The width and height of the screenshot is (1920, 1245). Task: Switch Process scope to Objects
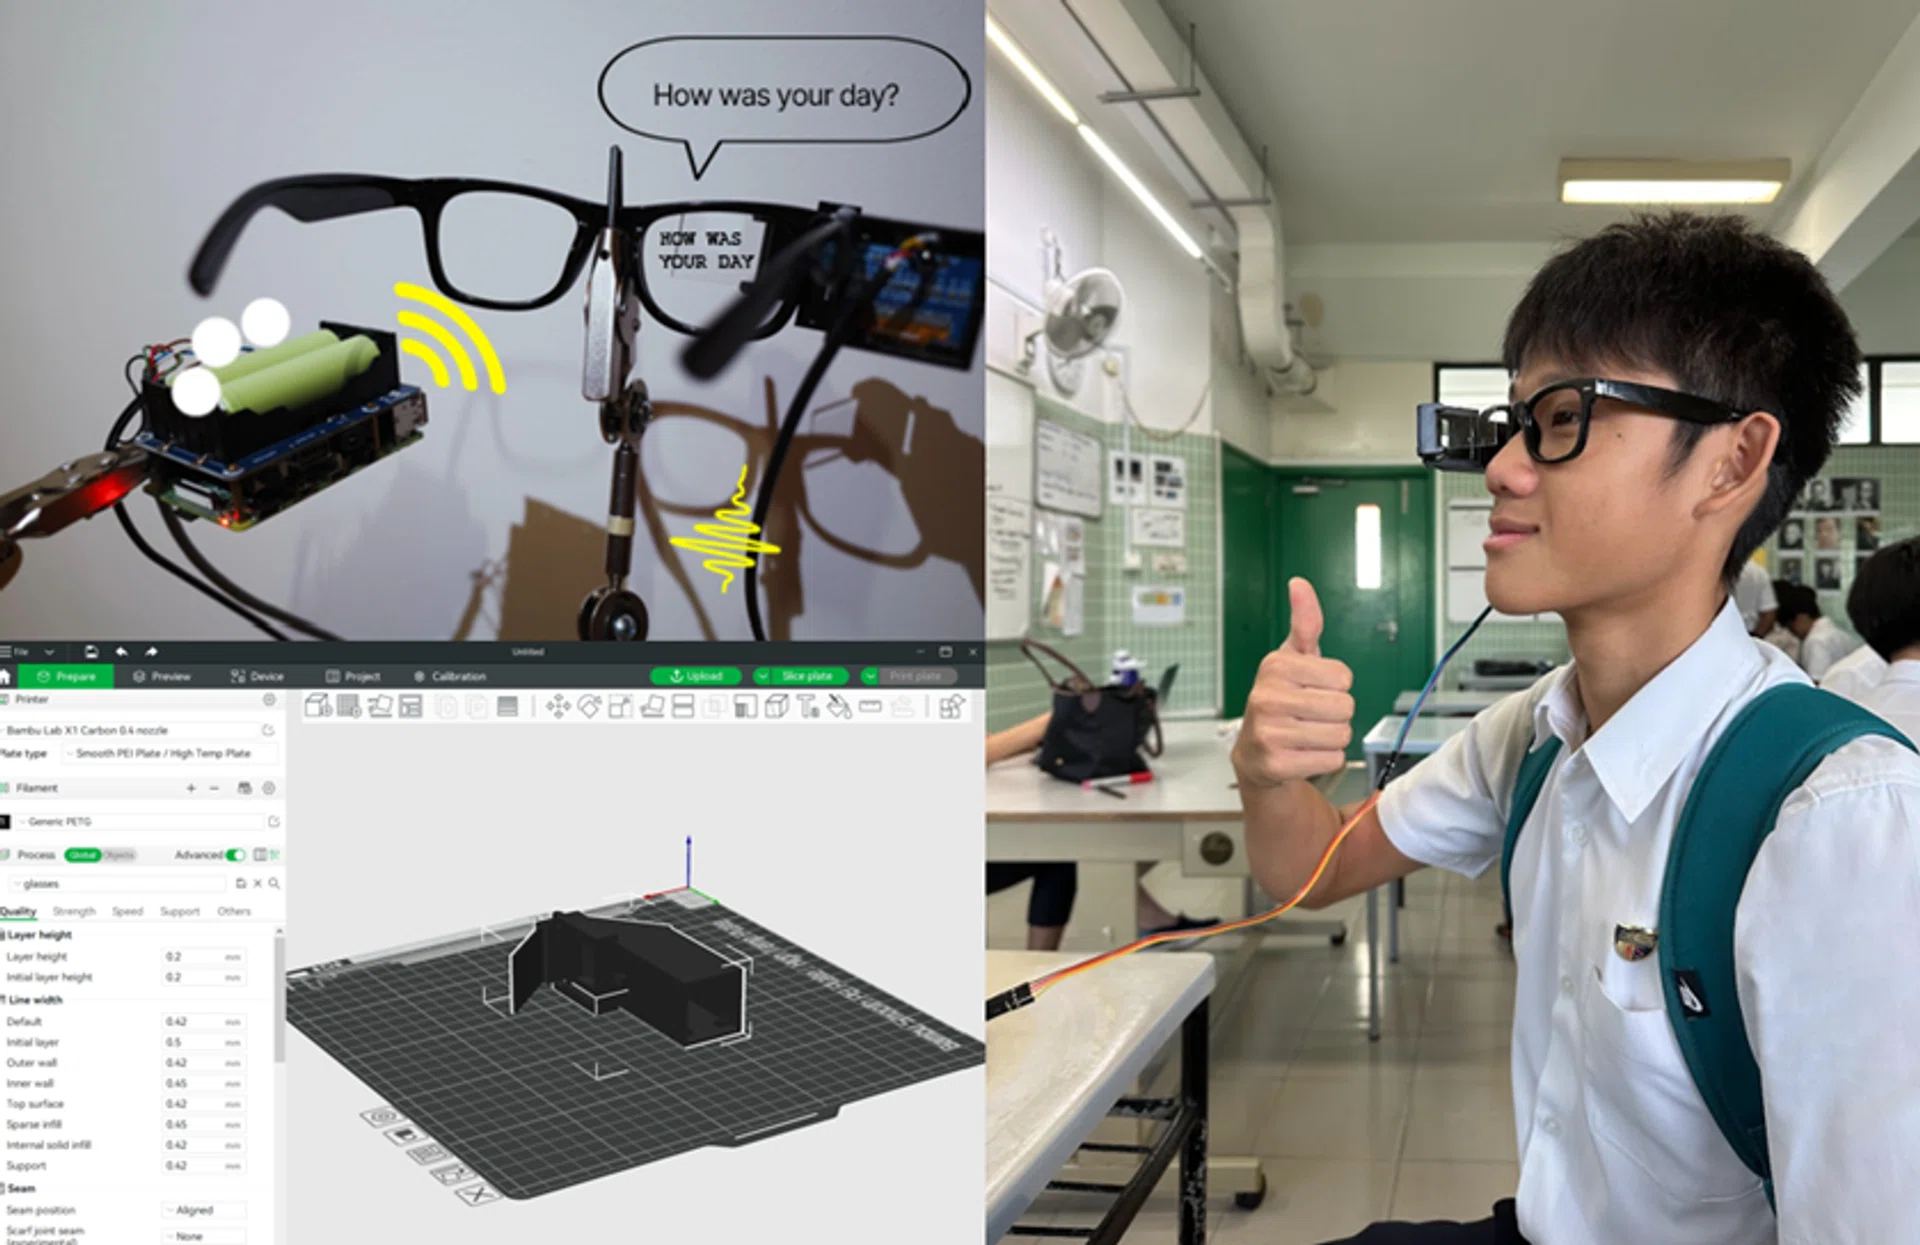[x=119, y=855]
